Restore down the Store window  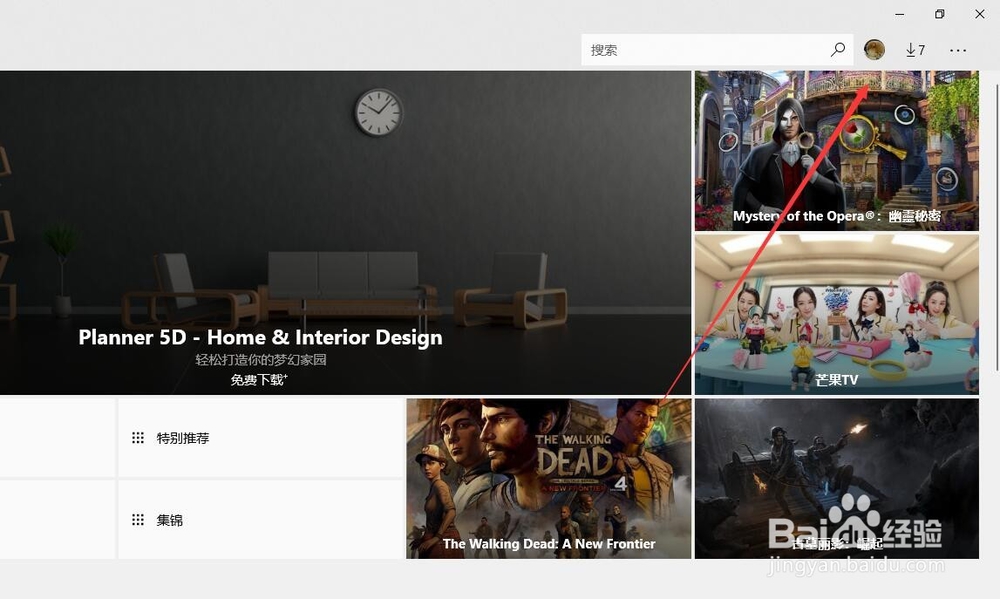point(939,14)
